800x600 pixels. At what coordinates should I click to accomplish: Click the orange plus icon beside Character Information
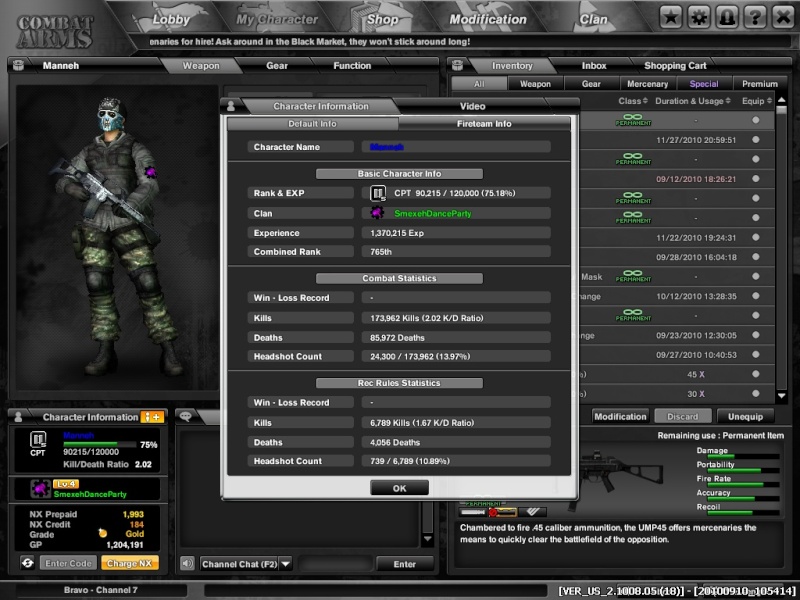pos(152,417)
